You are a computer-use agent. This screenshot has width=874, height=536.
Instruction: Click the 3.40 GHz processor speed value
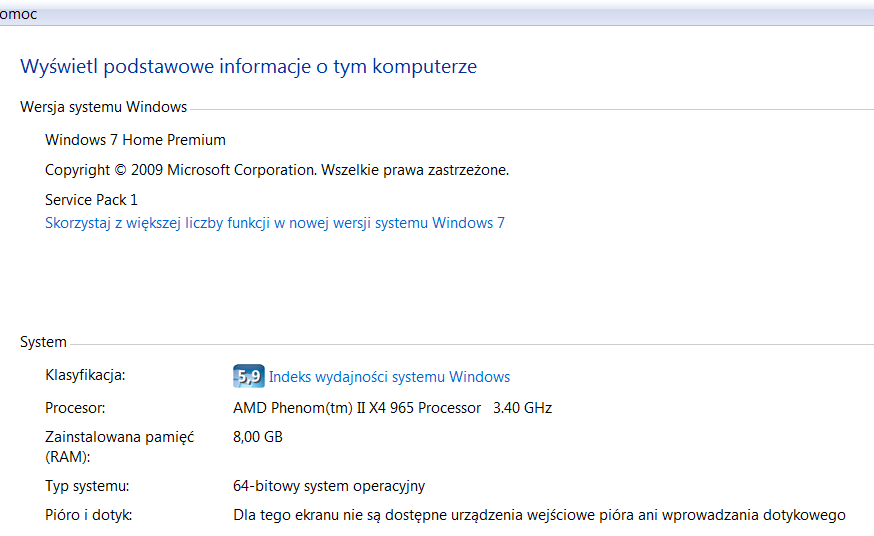pos(522,408)
